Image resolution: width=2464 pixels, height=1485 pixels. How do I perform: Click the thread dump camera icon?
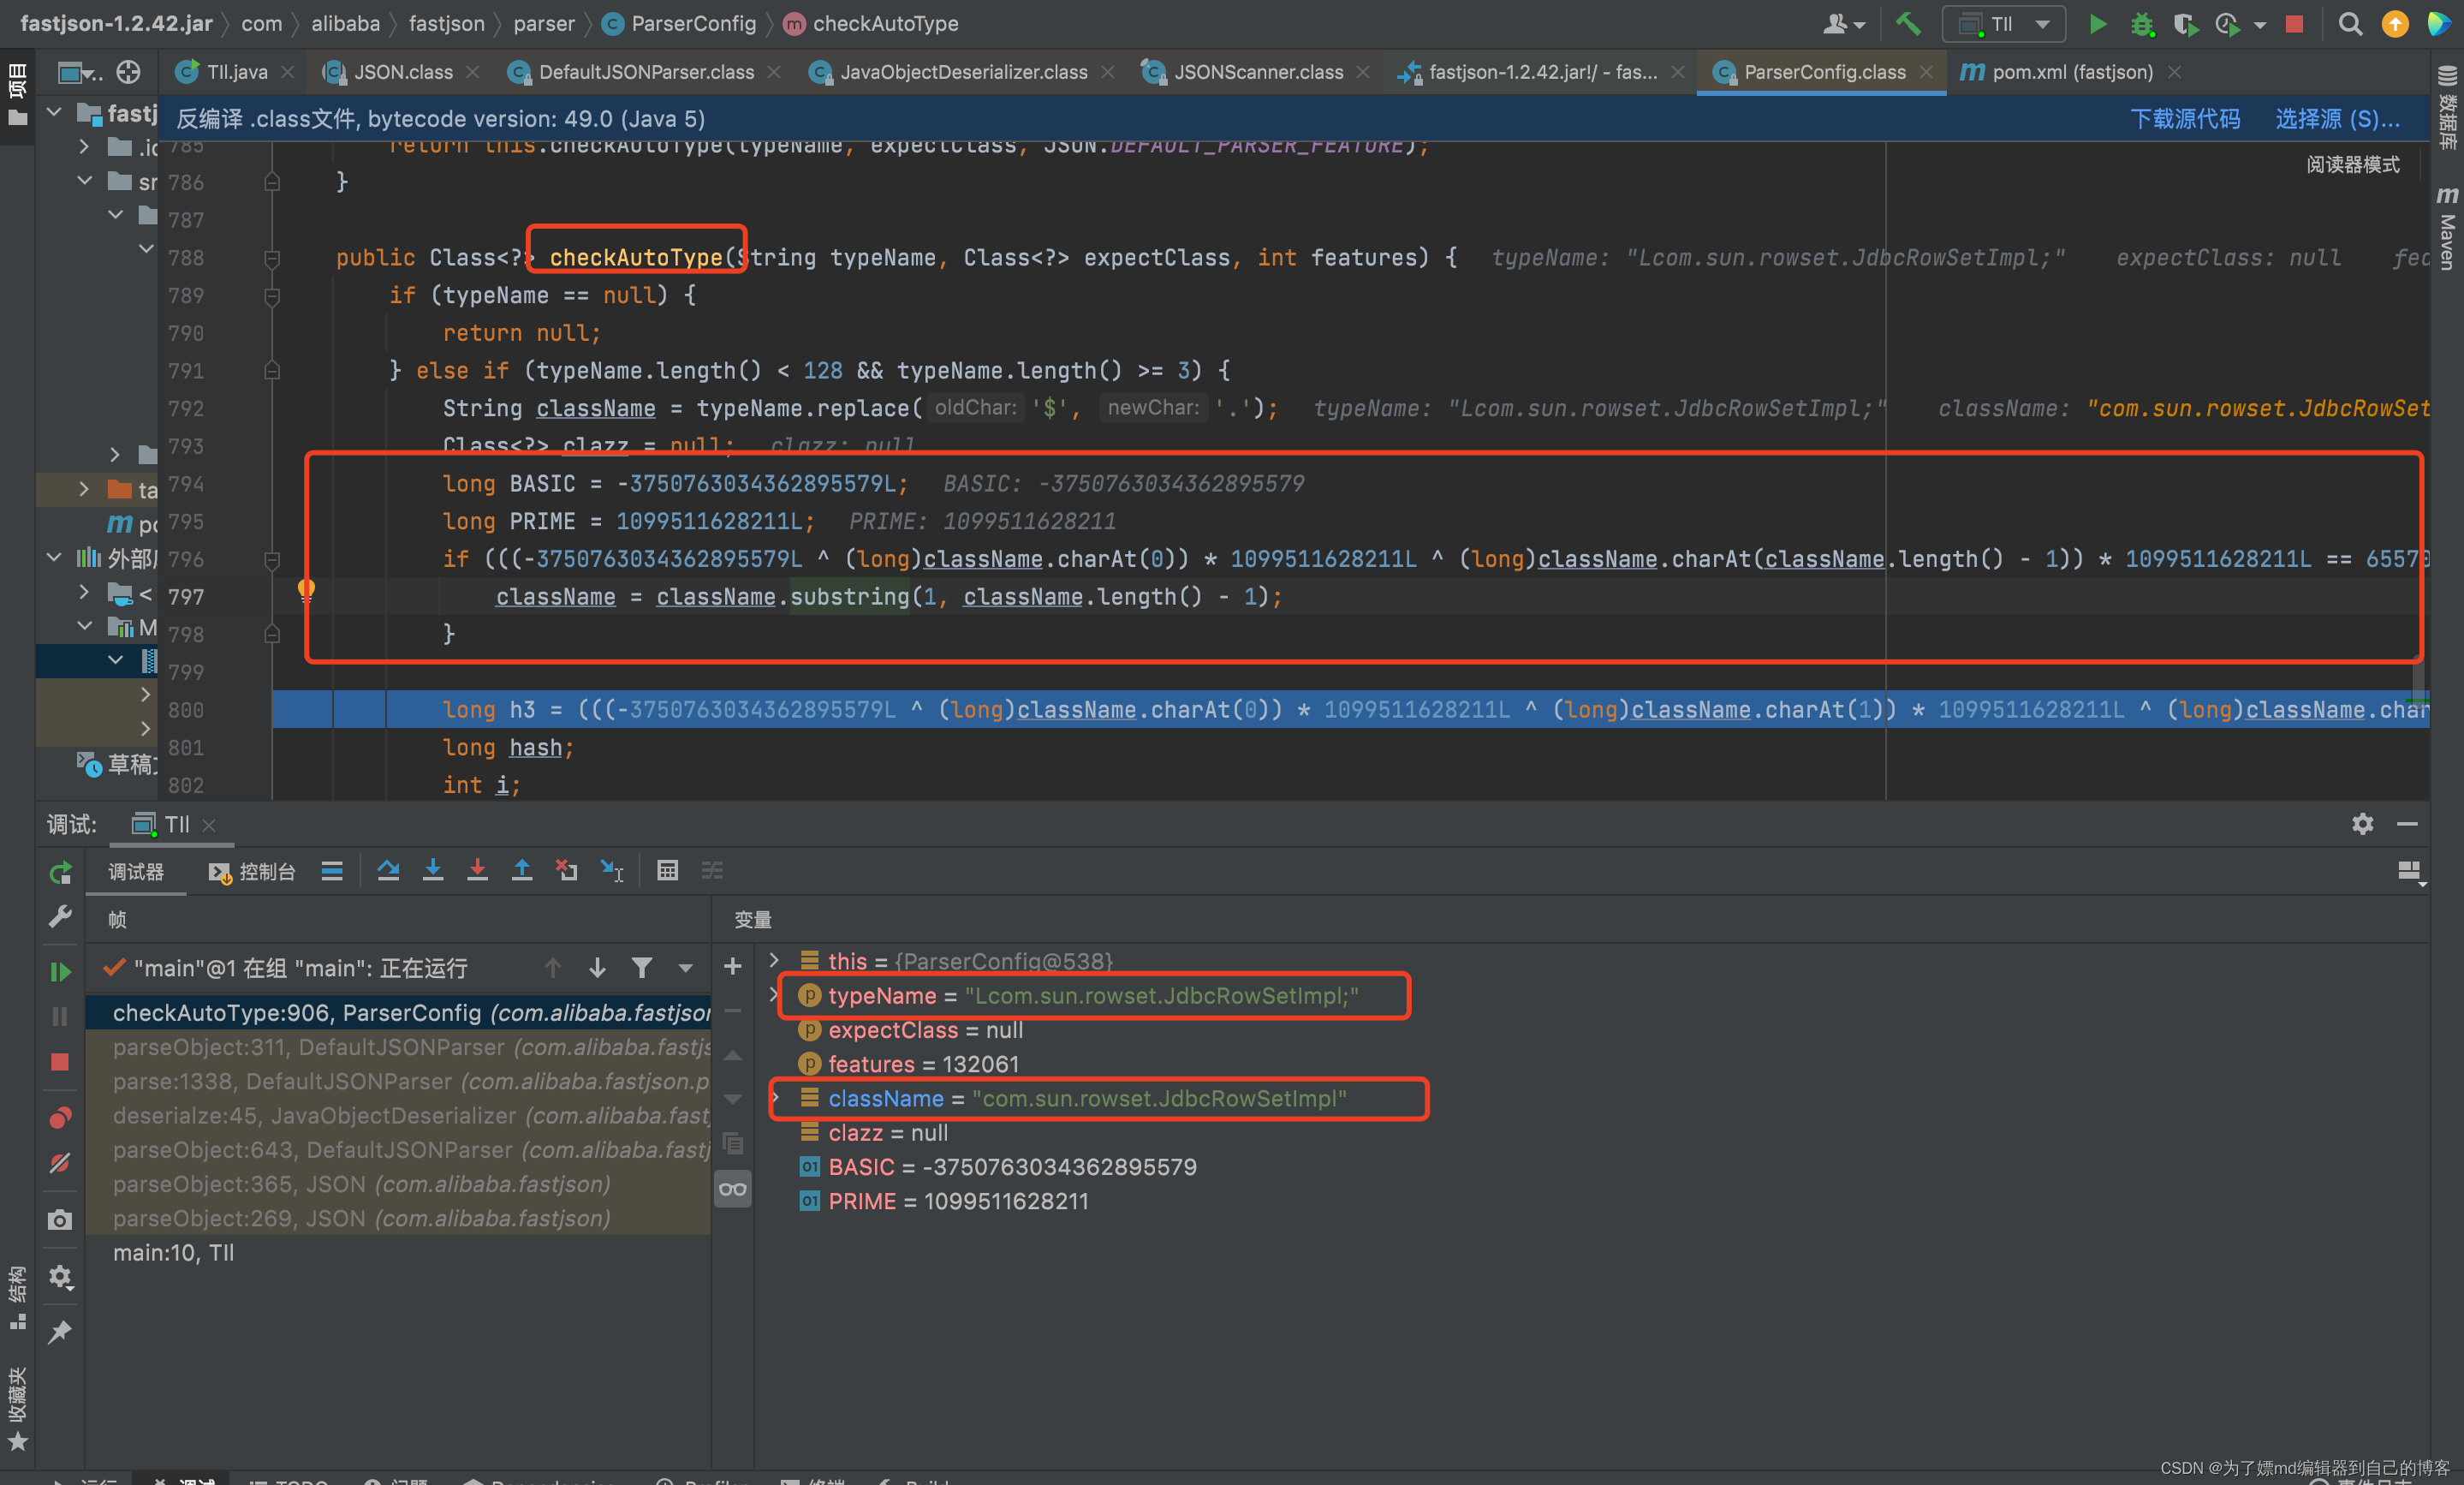pos(60,1220)
